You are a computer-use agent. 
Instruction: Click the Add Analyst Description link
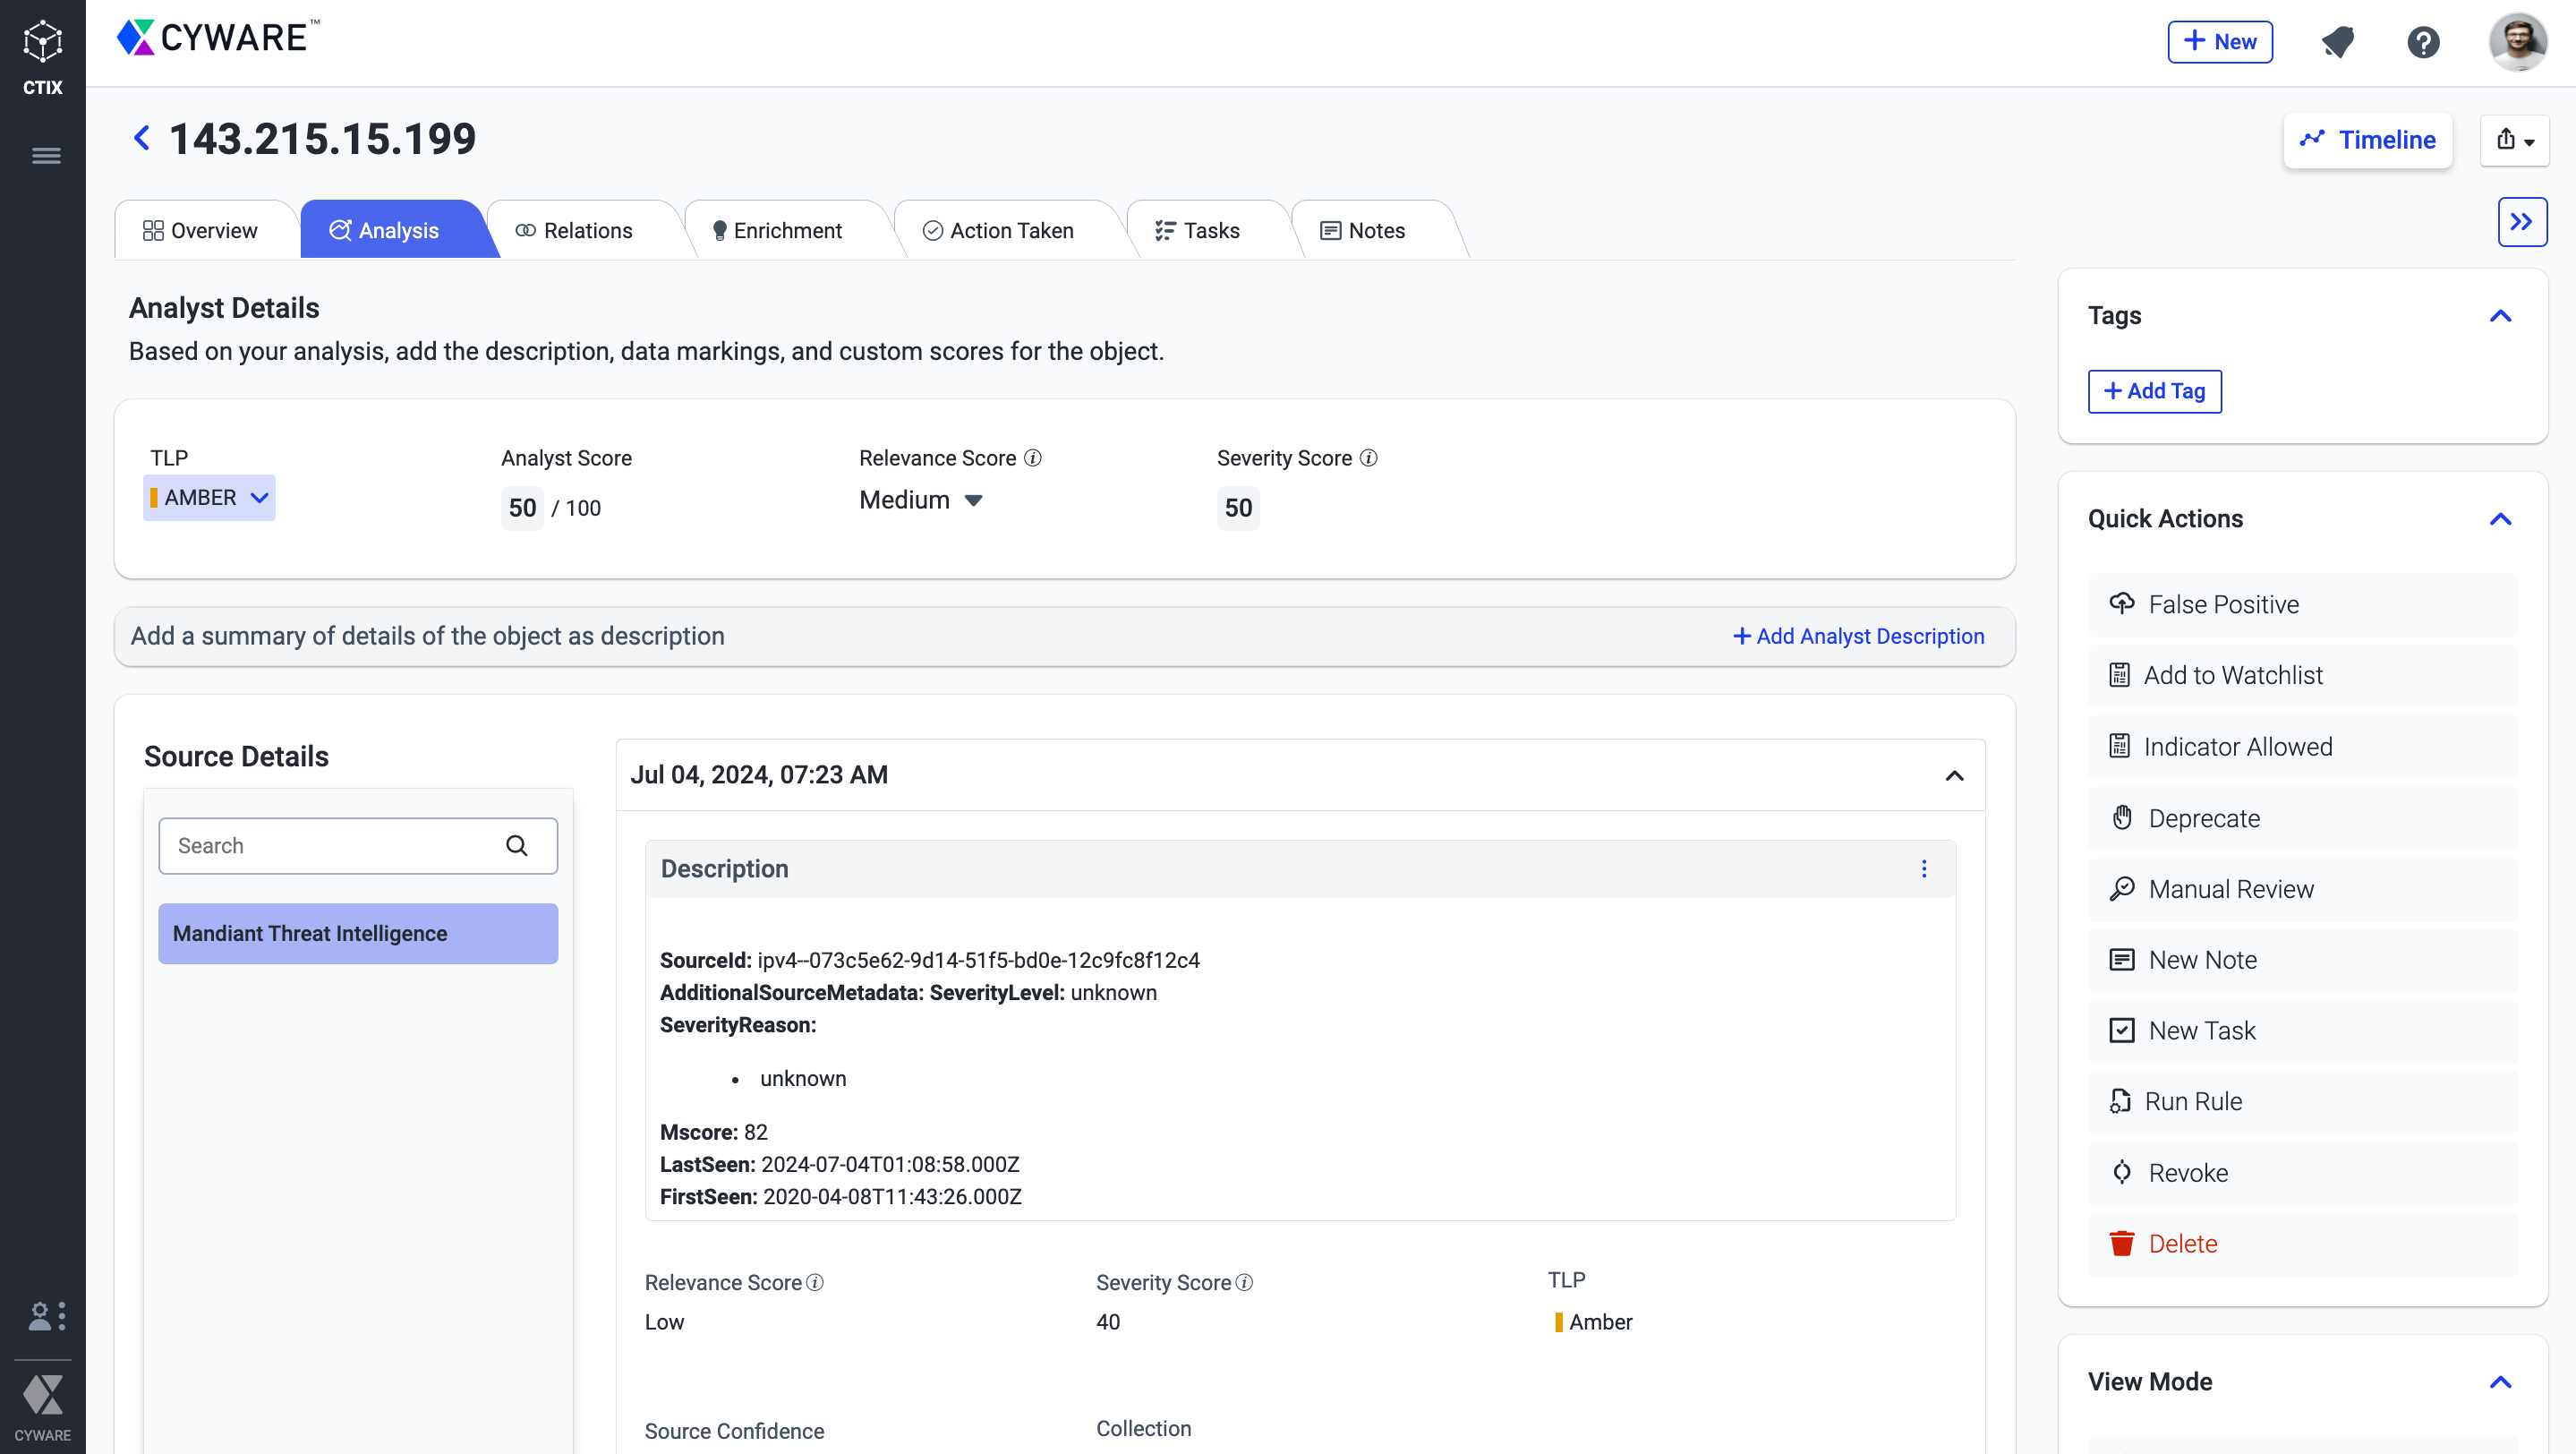[x=1858, y=636]
